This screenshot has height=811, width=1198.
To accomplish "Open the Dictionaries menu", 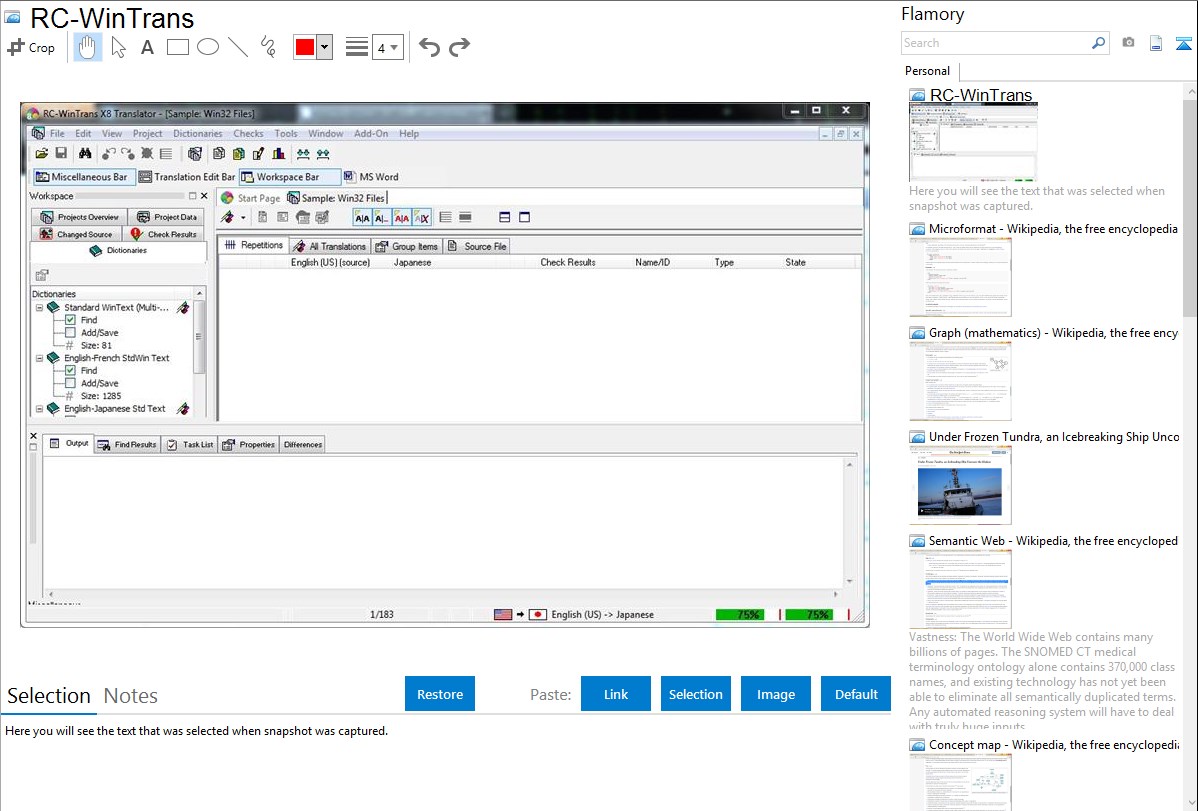I will [x=197, y=134].
